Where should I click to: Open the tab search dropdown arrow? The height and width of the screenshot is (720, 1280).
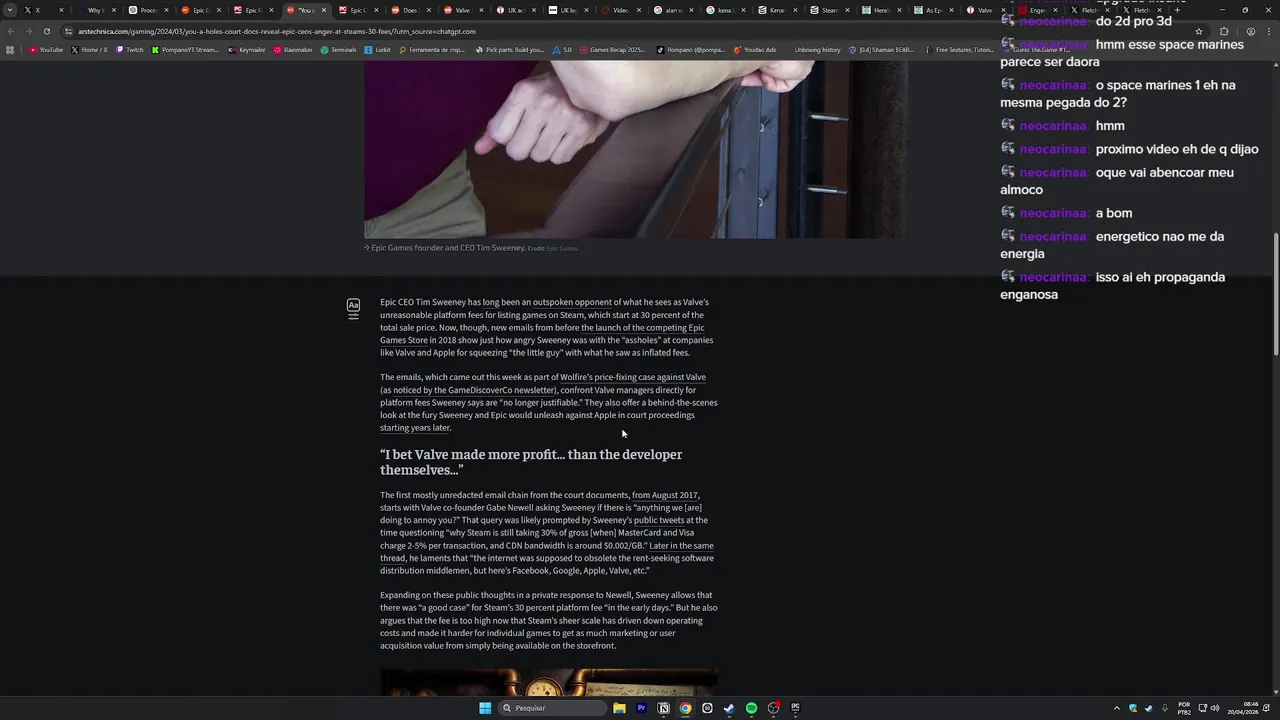pos(10,10)
